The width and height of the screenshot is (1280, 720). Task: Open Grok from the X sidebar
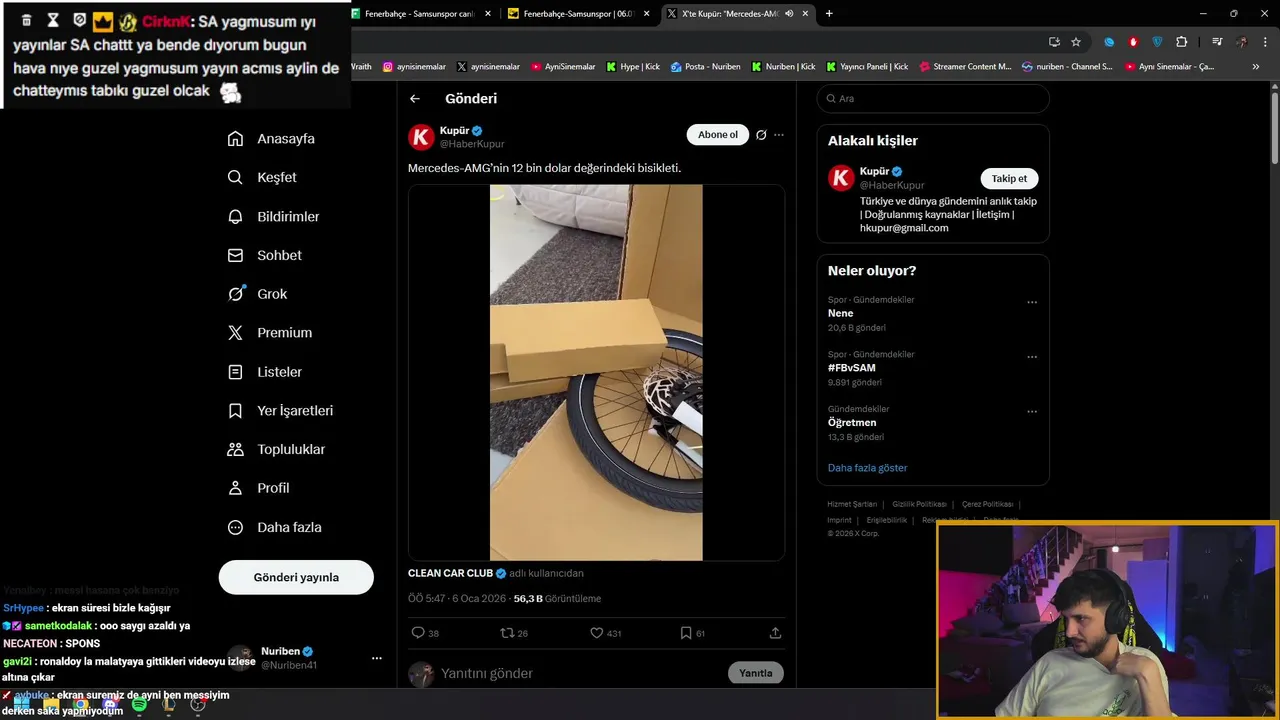[x=258, y=294]
